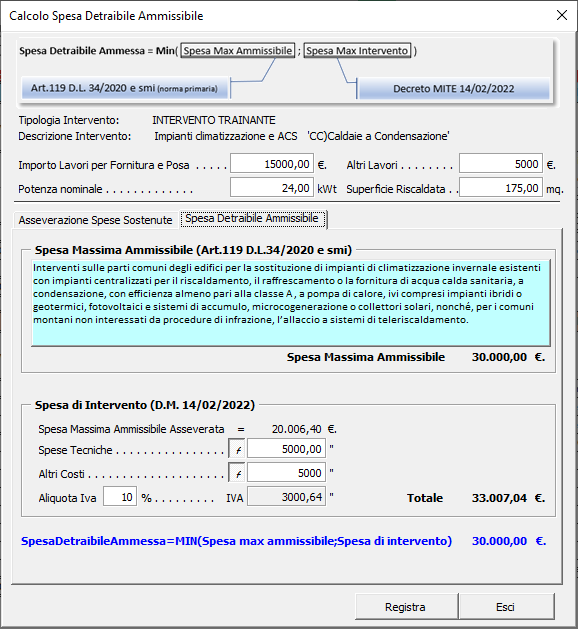Click the formula icon next to Spese Tecniche
Screen dimensions: 578x629
tap(237, 449)
